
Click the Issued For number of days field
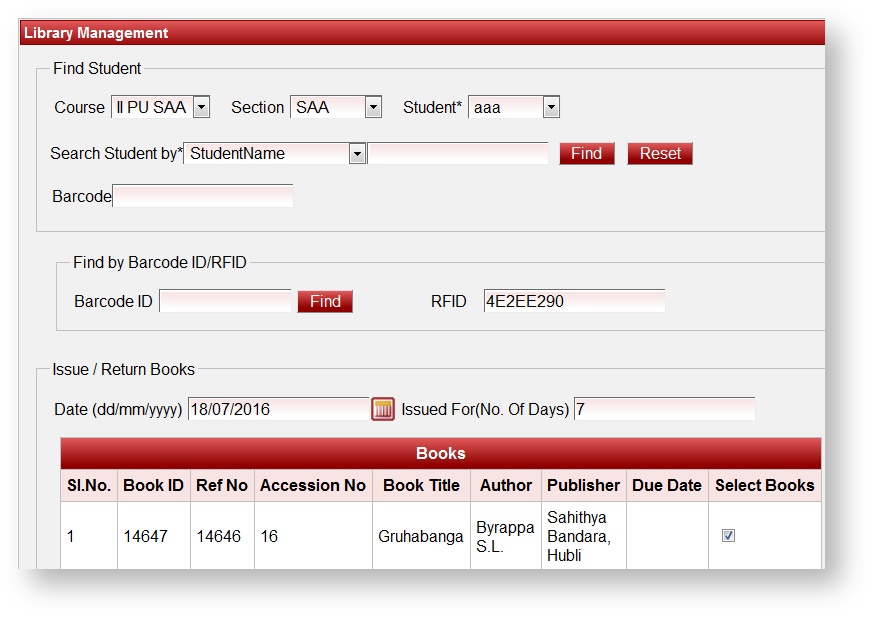click(664, 409)
